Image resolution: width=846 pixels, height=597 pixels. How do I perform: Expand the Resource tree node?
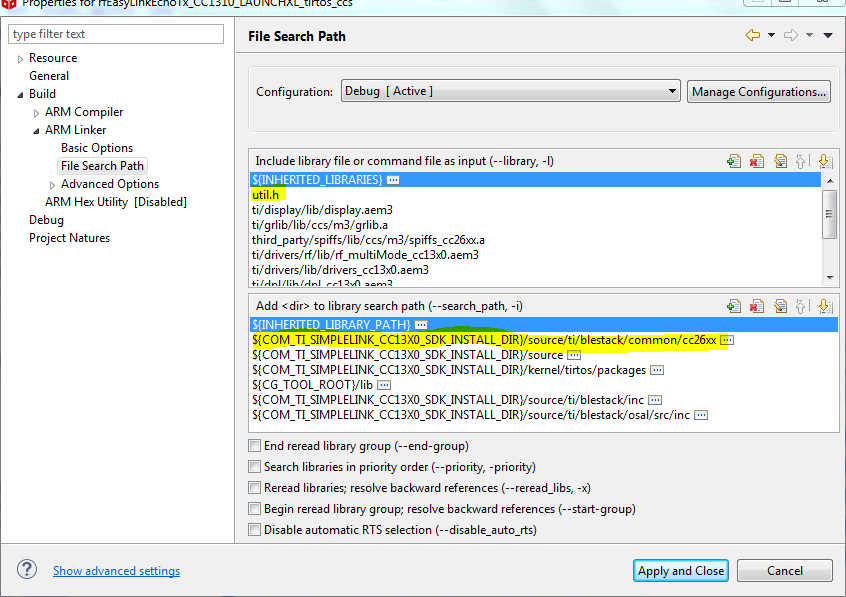20,59
